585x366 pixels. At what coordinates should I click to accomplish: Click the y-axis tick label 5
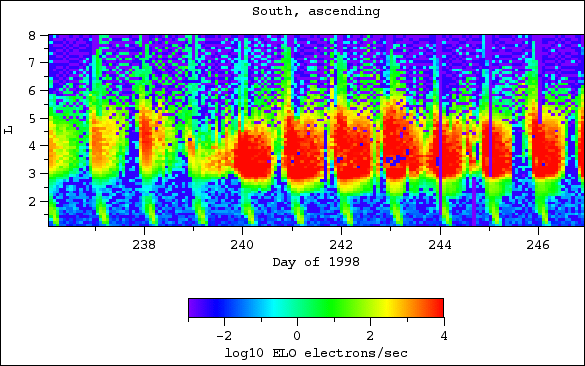pos(32,119)
